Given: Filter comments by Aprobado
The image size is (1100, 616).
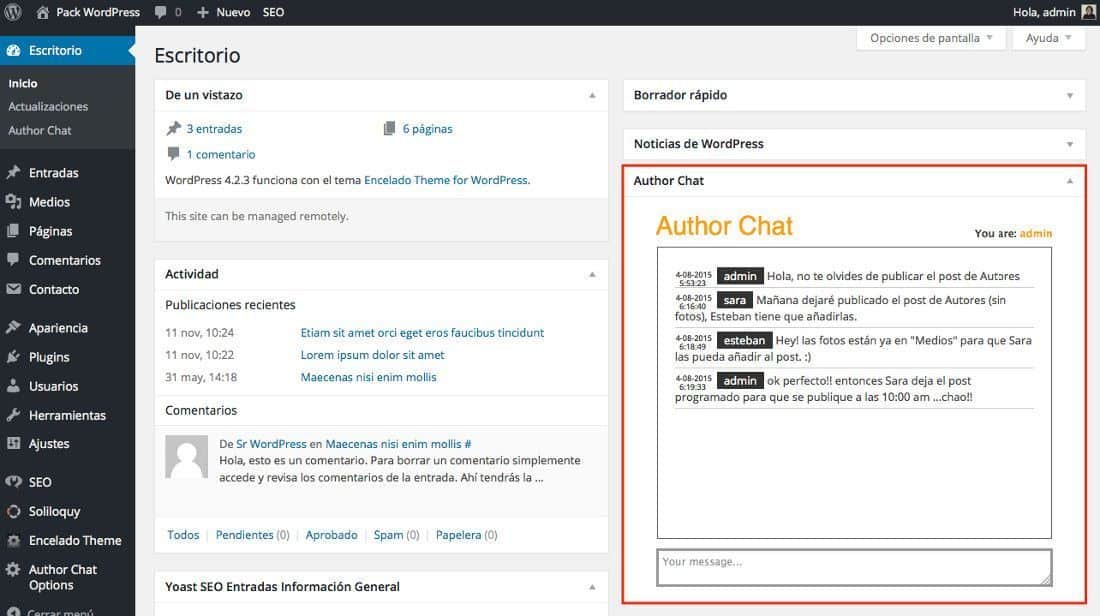Looking at the screenshot, I should [331, 535].
